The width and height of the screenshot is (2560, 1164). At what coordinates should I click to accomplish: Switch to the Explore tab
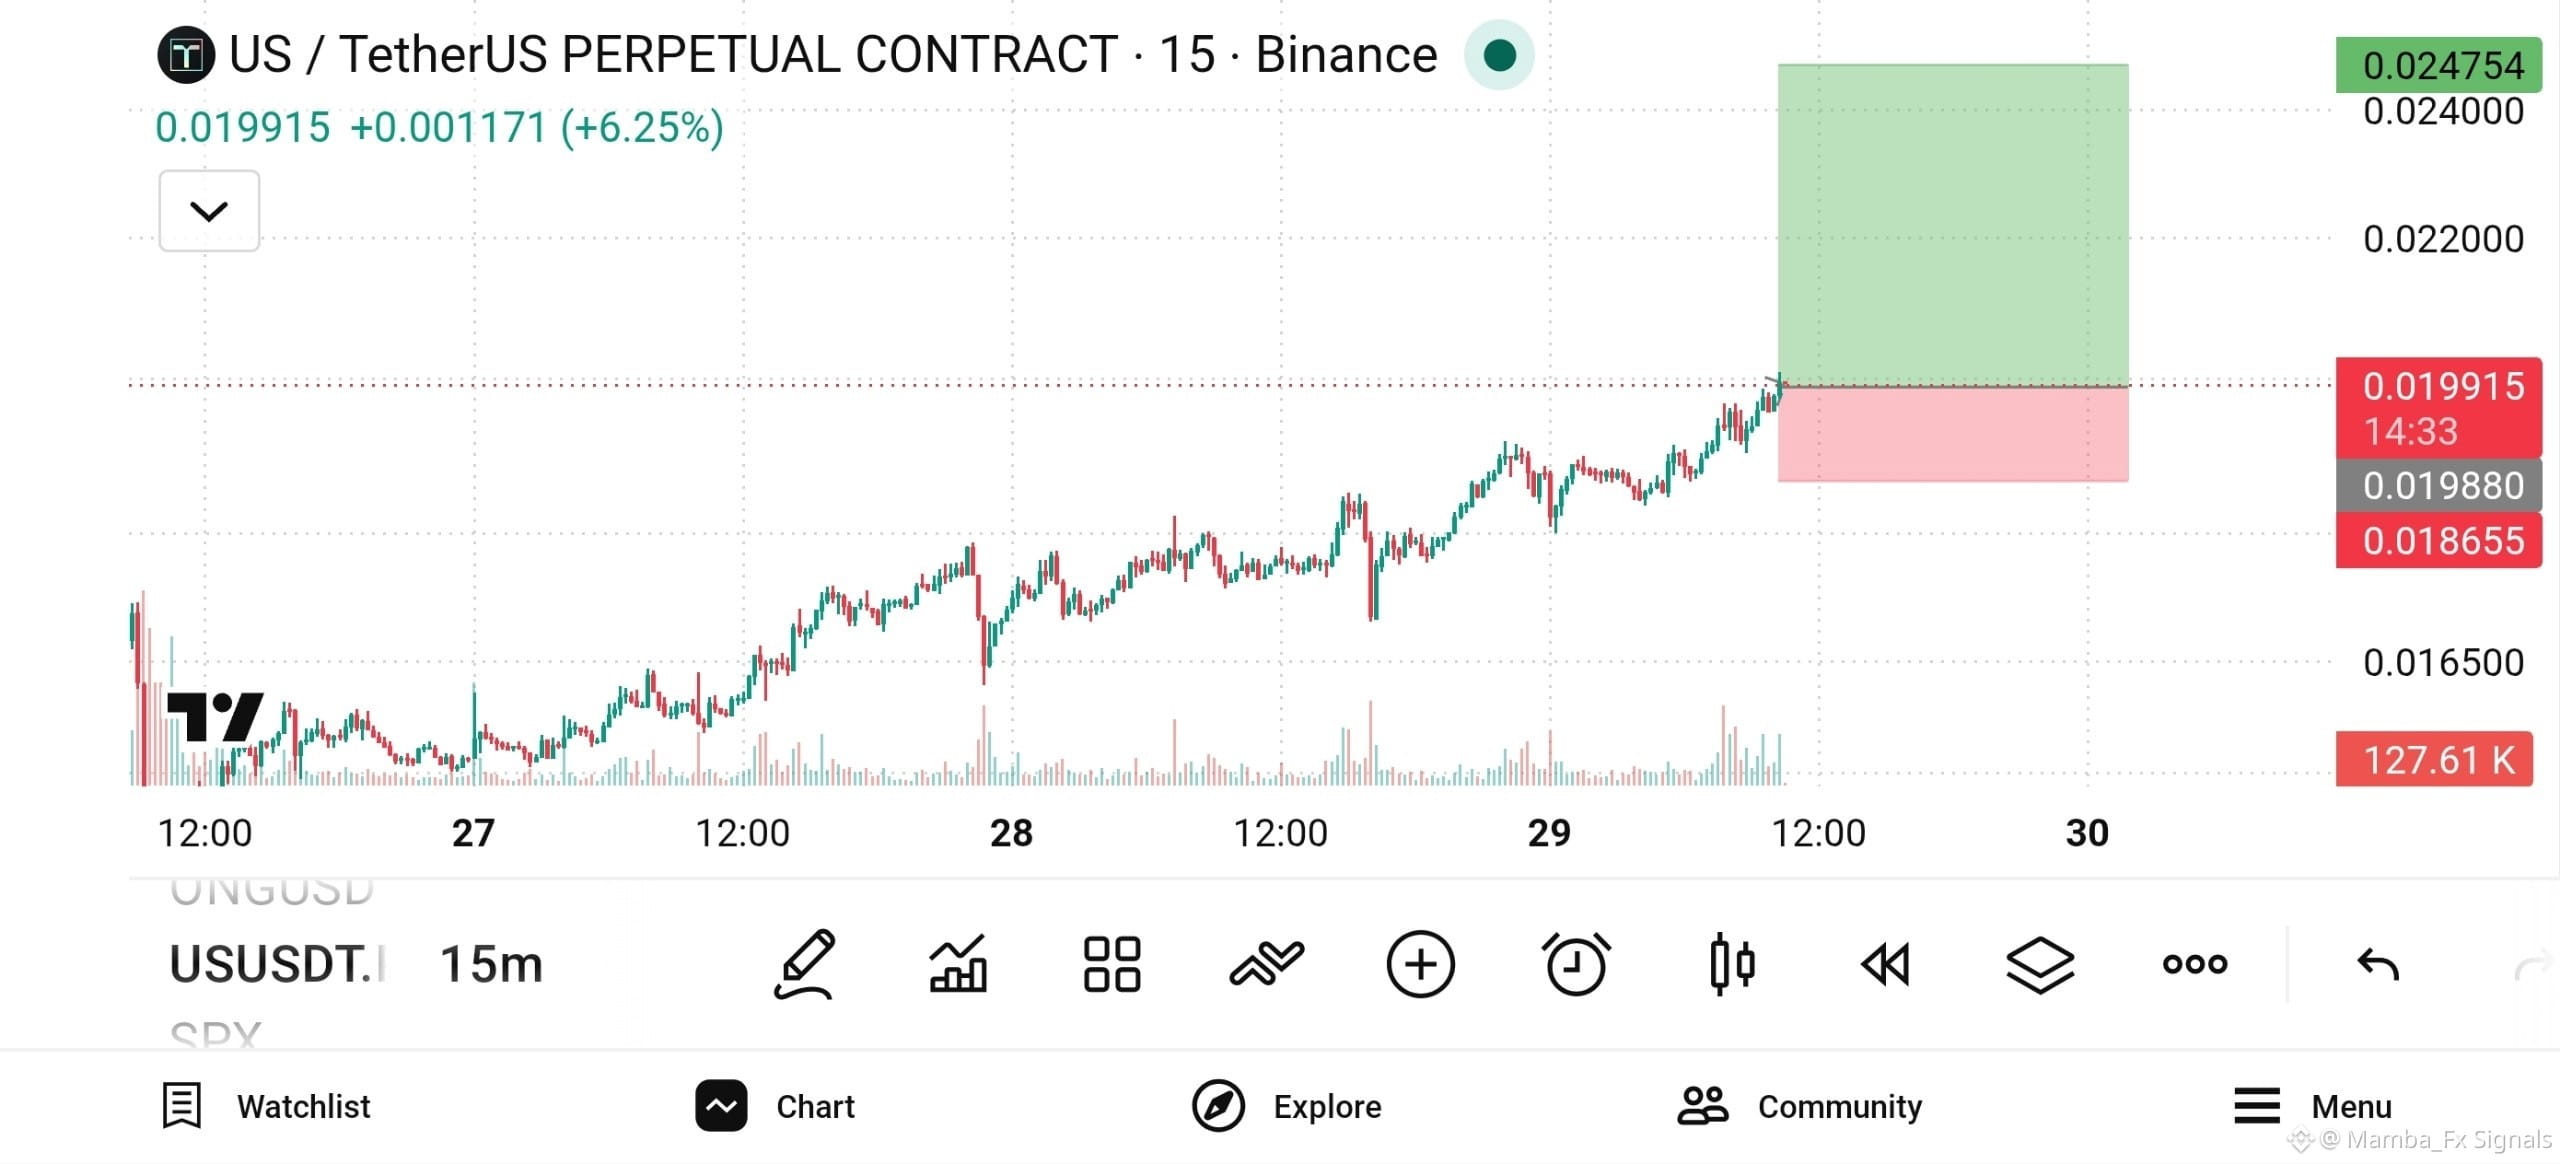(1286, 1106)
